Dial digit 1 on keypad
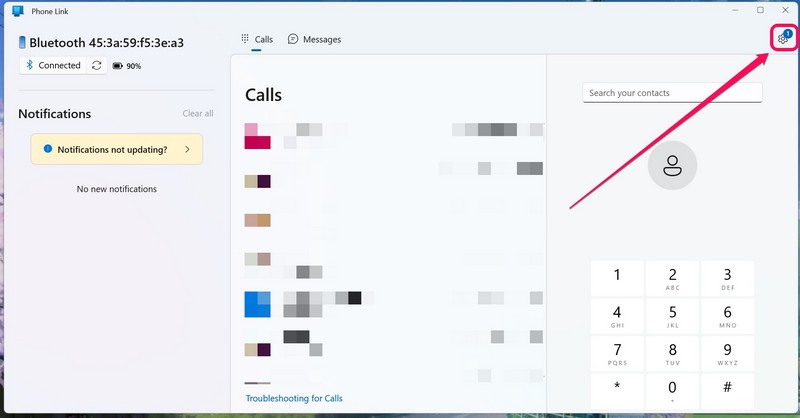 pos(617,279)
